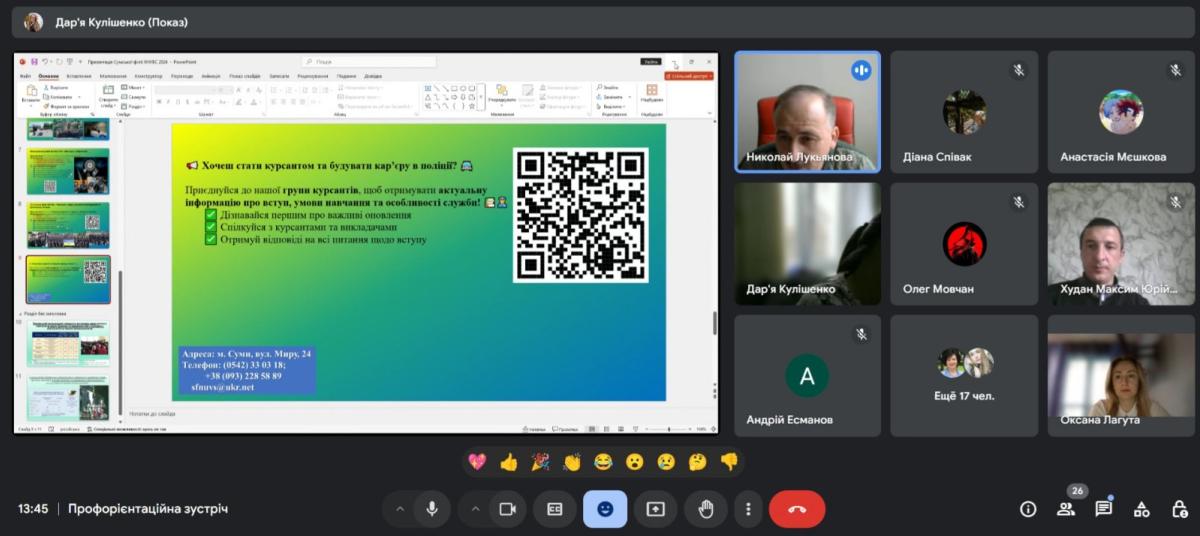
Task: Raise your hand in the meeting
Action: [x=706, y=509]
